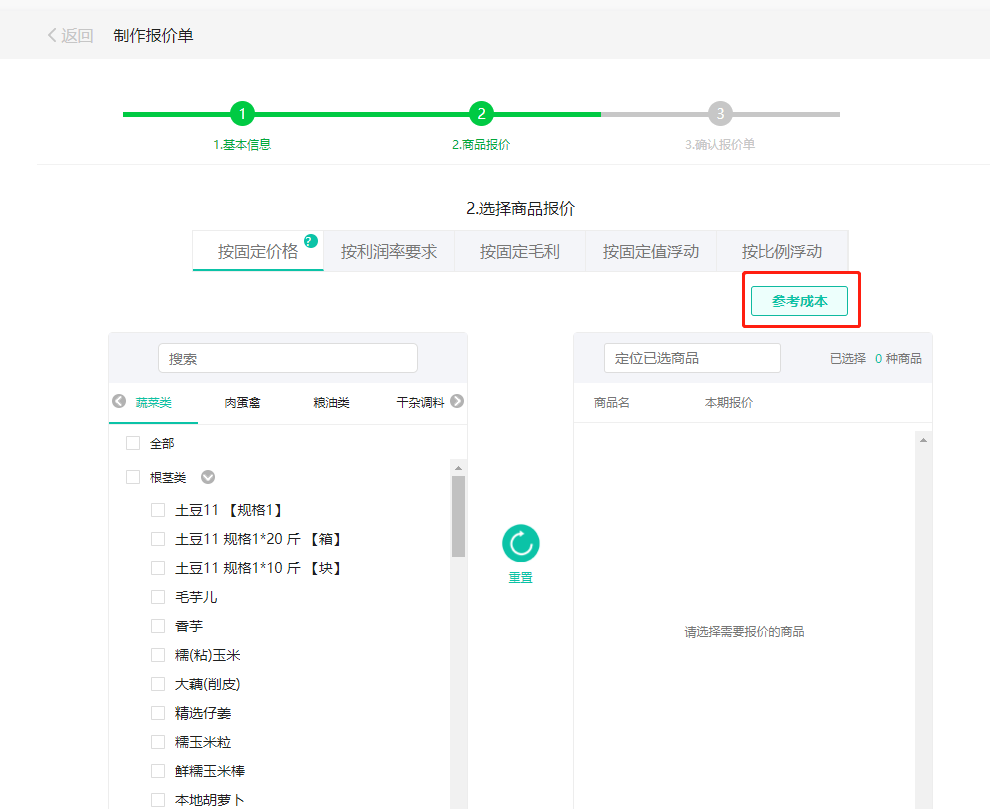Image resolution: width=990 pixels, height=809 pixels.
Task: Select step 3 circle 确认报价单 in progress bar
Action: click(x=722, y=114)
